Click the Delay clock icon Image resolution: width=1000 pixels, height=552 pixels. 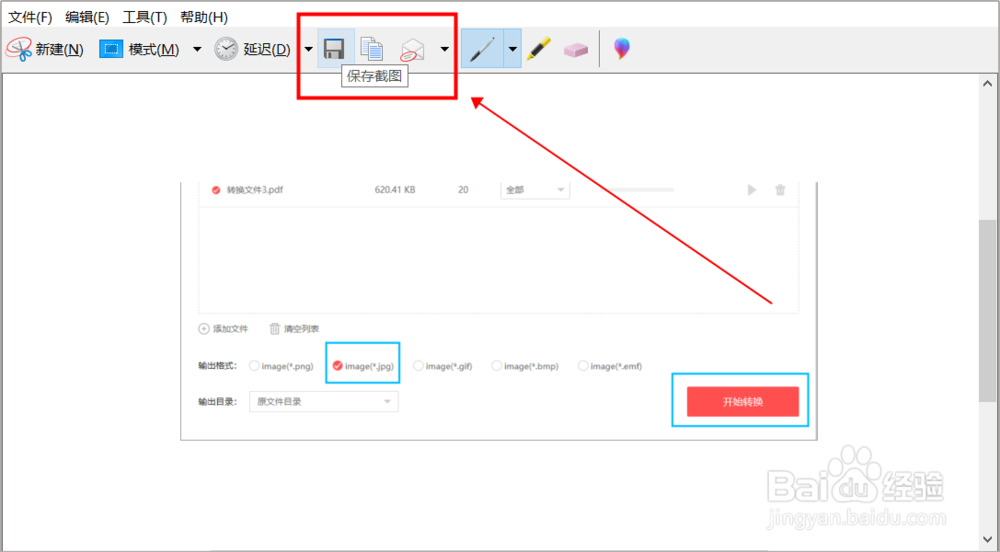tap(226, 49)
